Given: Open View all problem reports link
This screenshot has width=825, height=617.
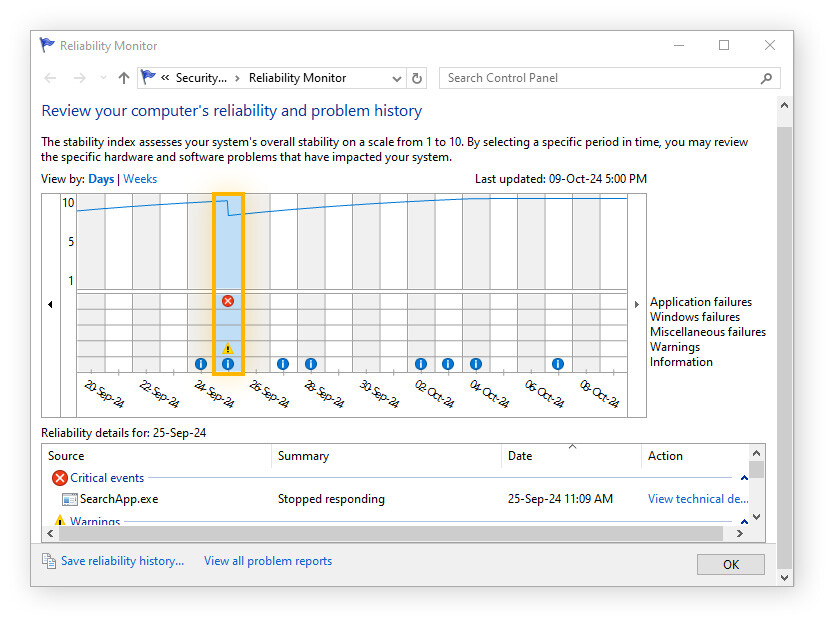Looking at the screenshot, I should click(x=267, y=561).
